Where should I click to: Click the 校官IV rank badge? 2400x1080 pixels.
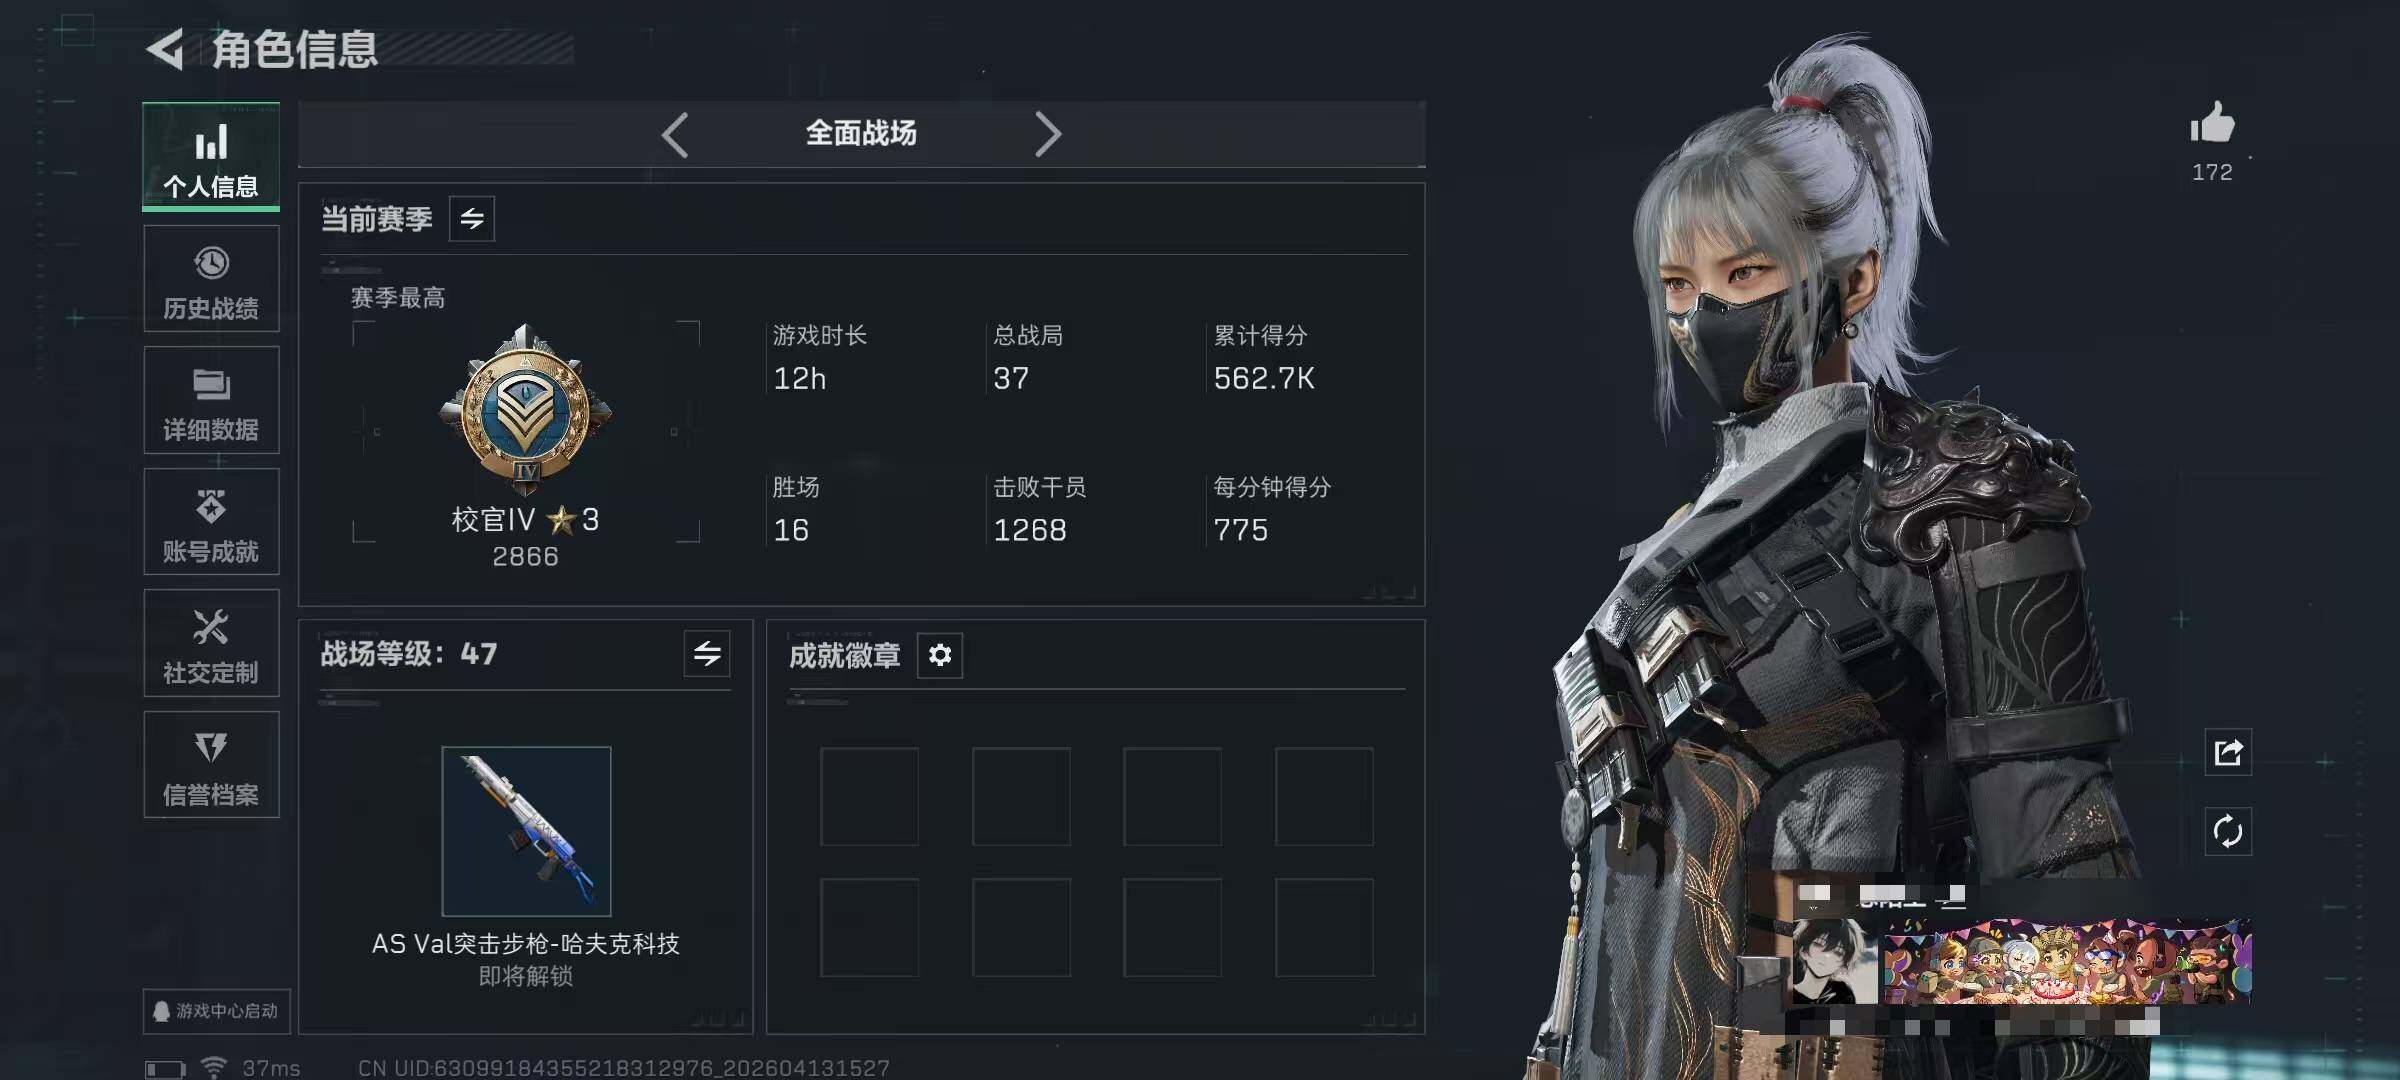click(x=526, y=408)
